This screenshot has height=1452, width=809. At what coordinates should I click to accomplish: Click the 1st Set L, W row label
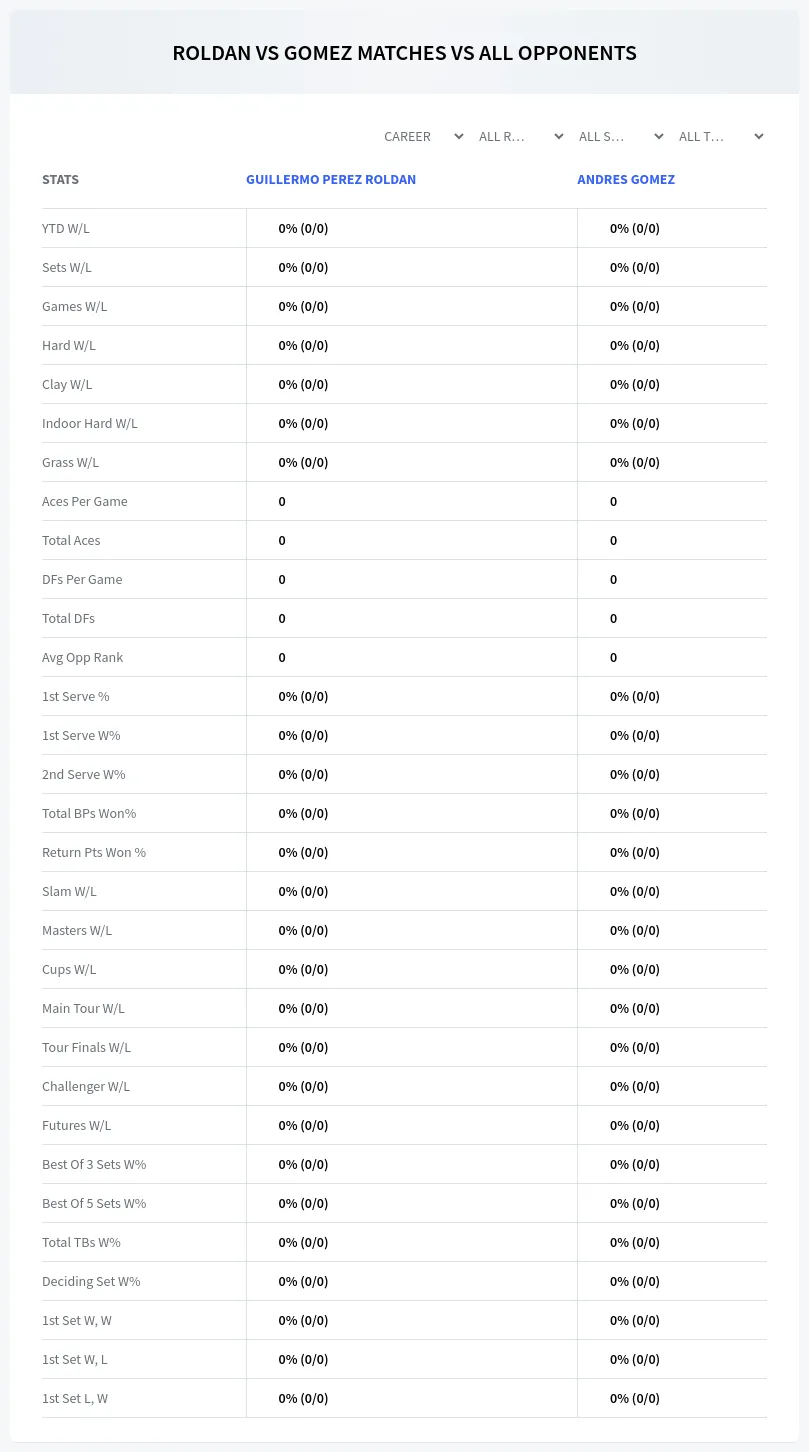pos(75,1398)
